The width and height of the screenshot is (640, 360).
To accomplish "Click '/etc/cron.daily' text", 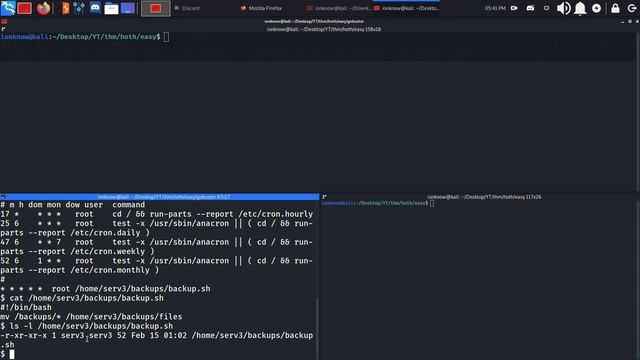I will tap(105, 233).
